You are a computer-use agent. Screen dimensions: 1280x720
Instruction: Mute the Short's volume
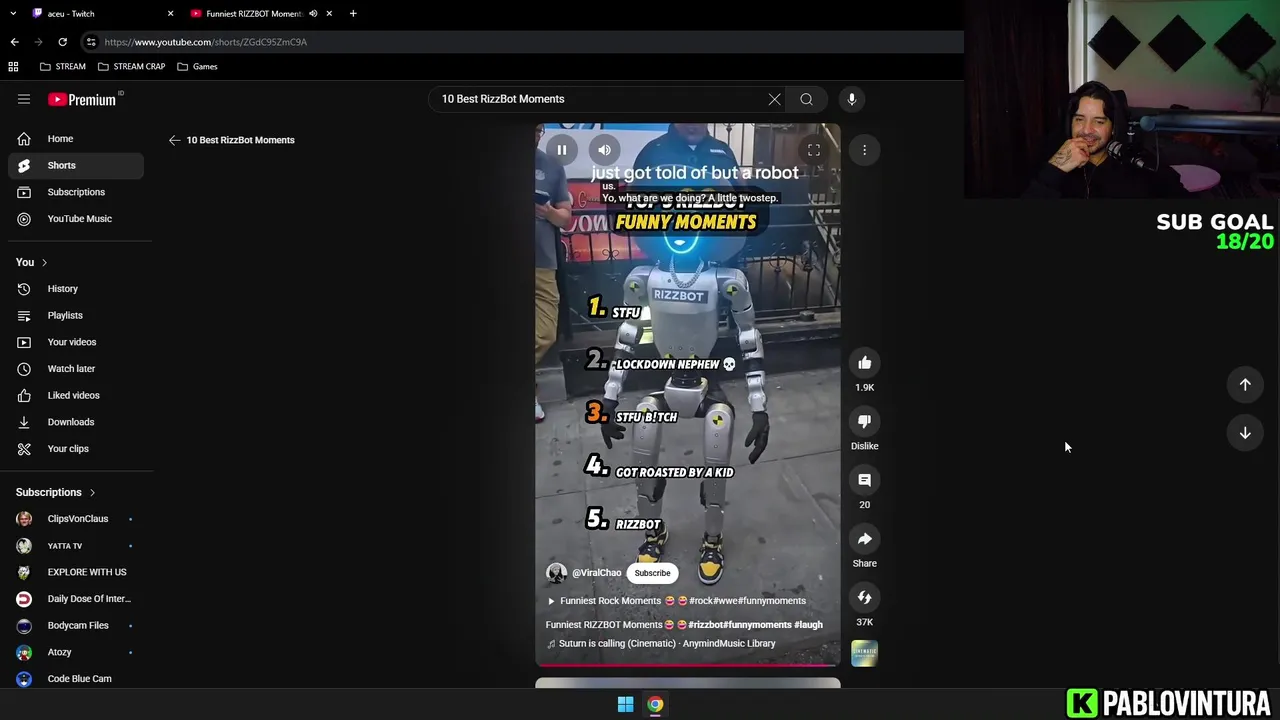(x=604, y=150)
